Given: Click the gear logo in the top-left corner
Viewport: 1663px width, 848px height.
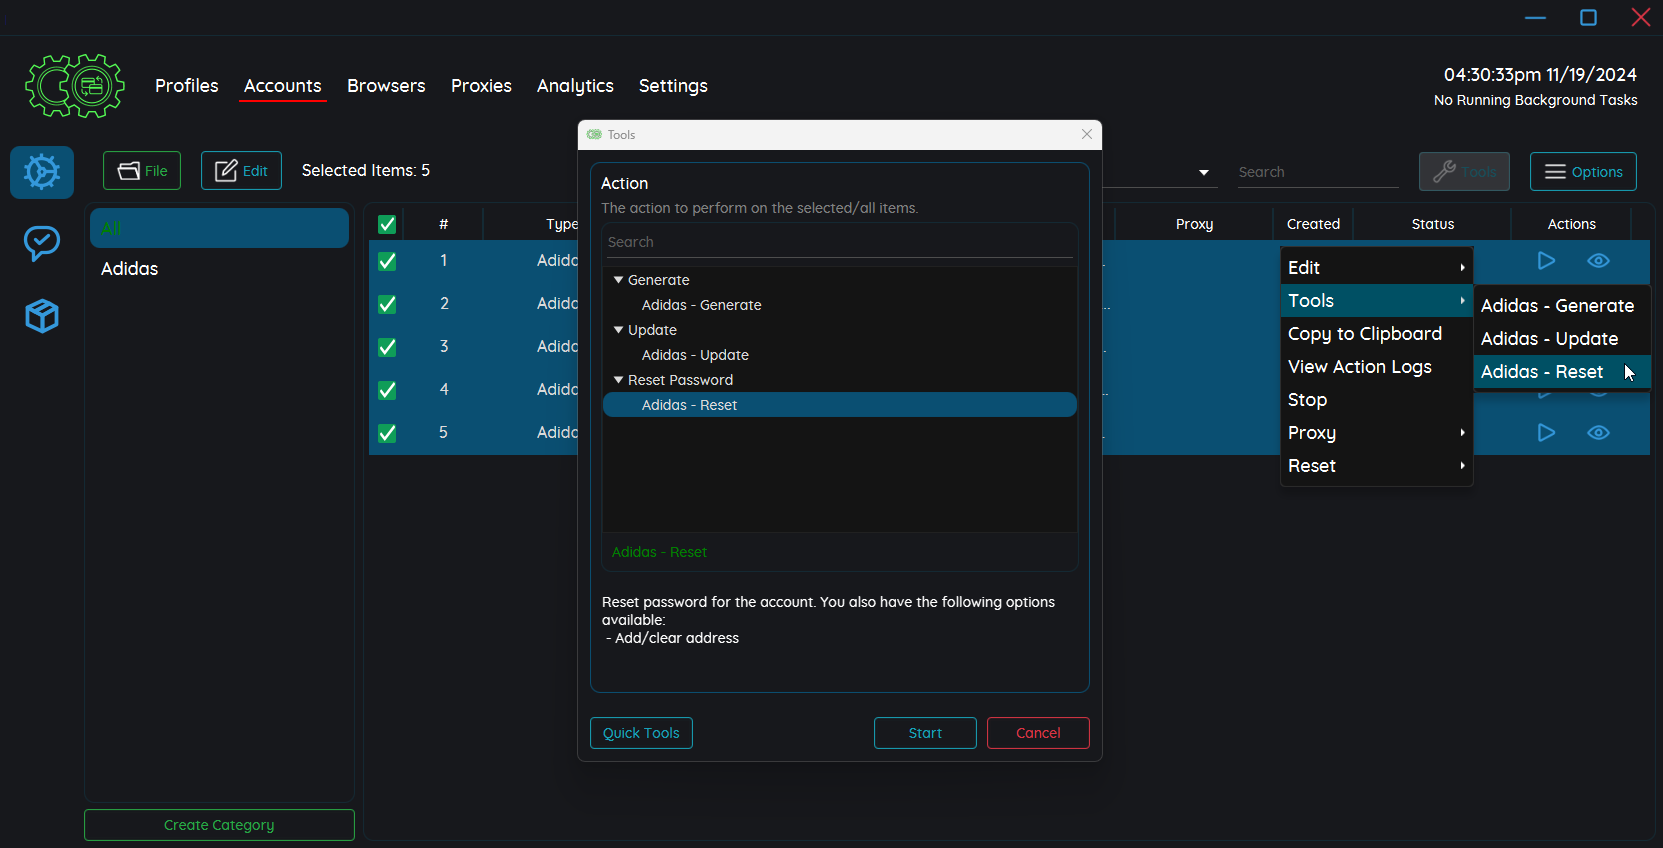Looking at the screenshot, I should [x=75, y=86].
